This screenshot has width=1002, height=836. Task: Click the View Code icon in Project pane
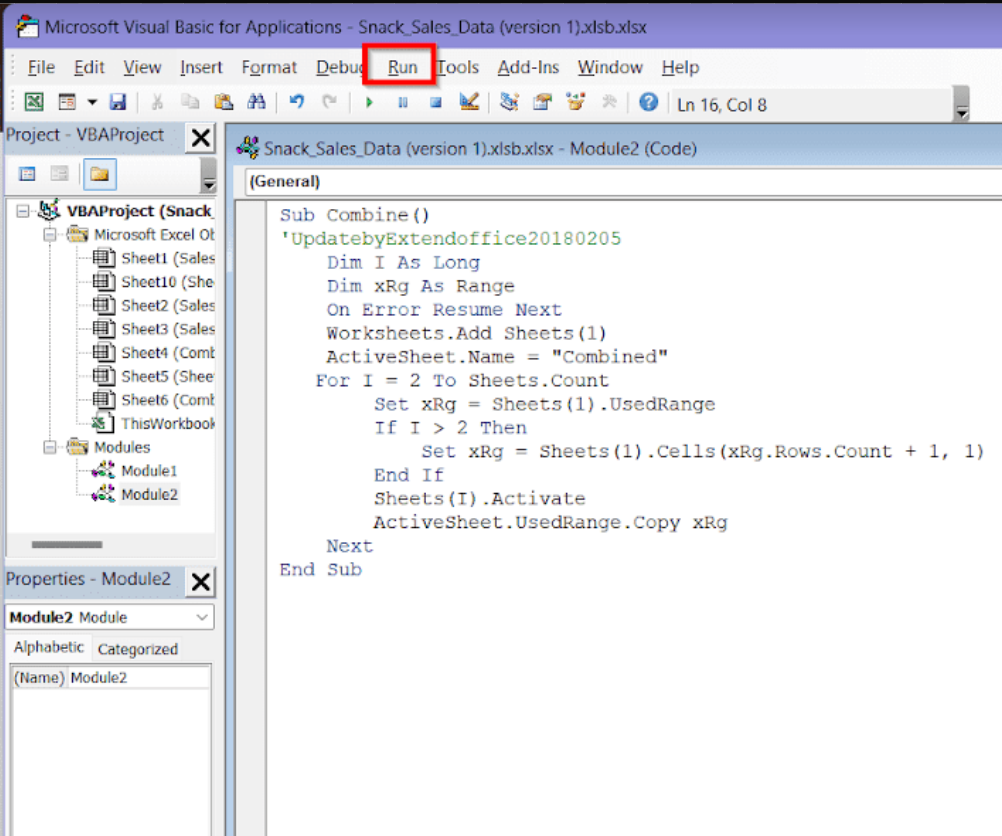point(27,174)
